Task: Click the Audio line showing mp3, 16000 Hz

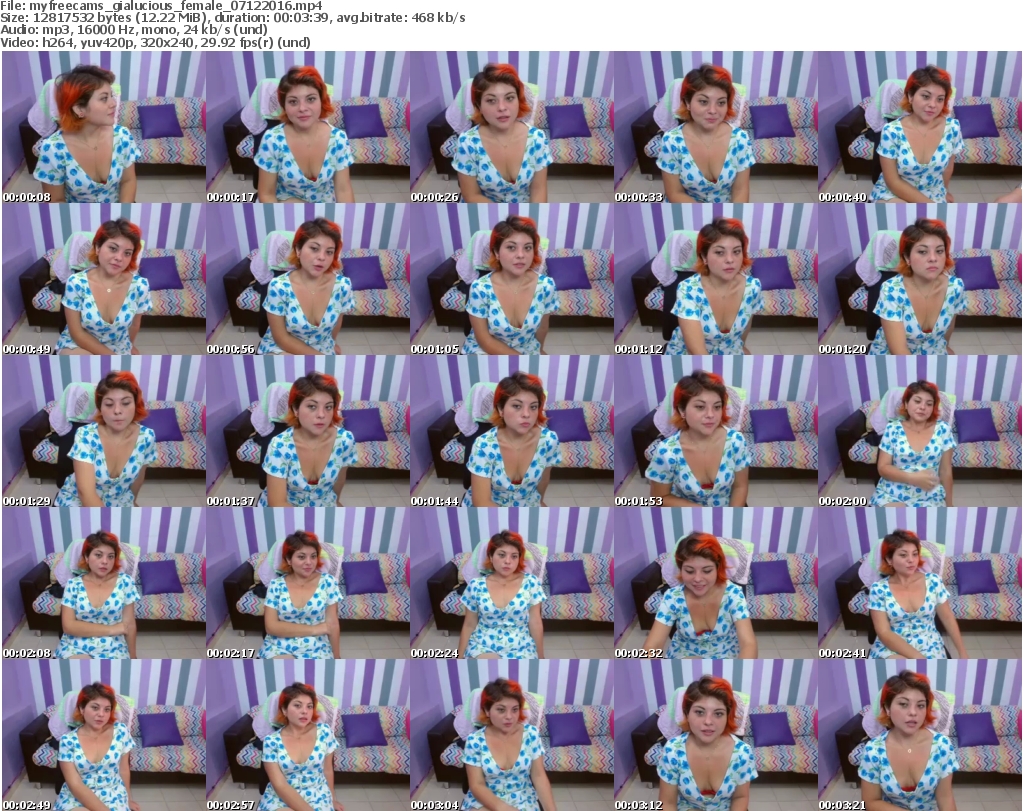Action: 134,30
